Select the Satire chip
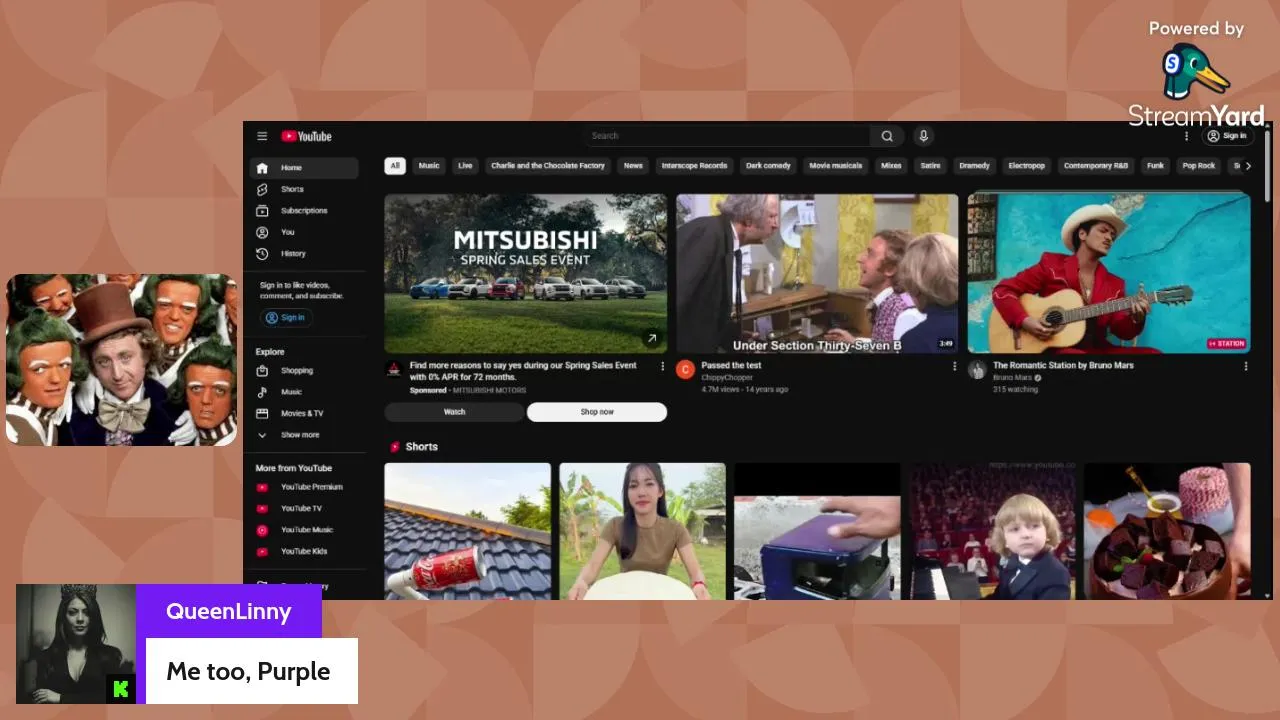The image size is (1280, 720). [930, 166]
